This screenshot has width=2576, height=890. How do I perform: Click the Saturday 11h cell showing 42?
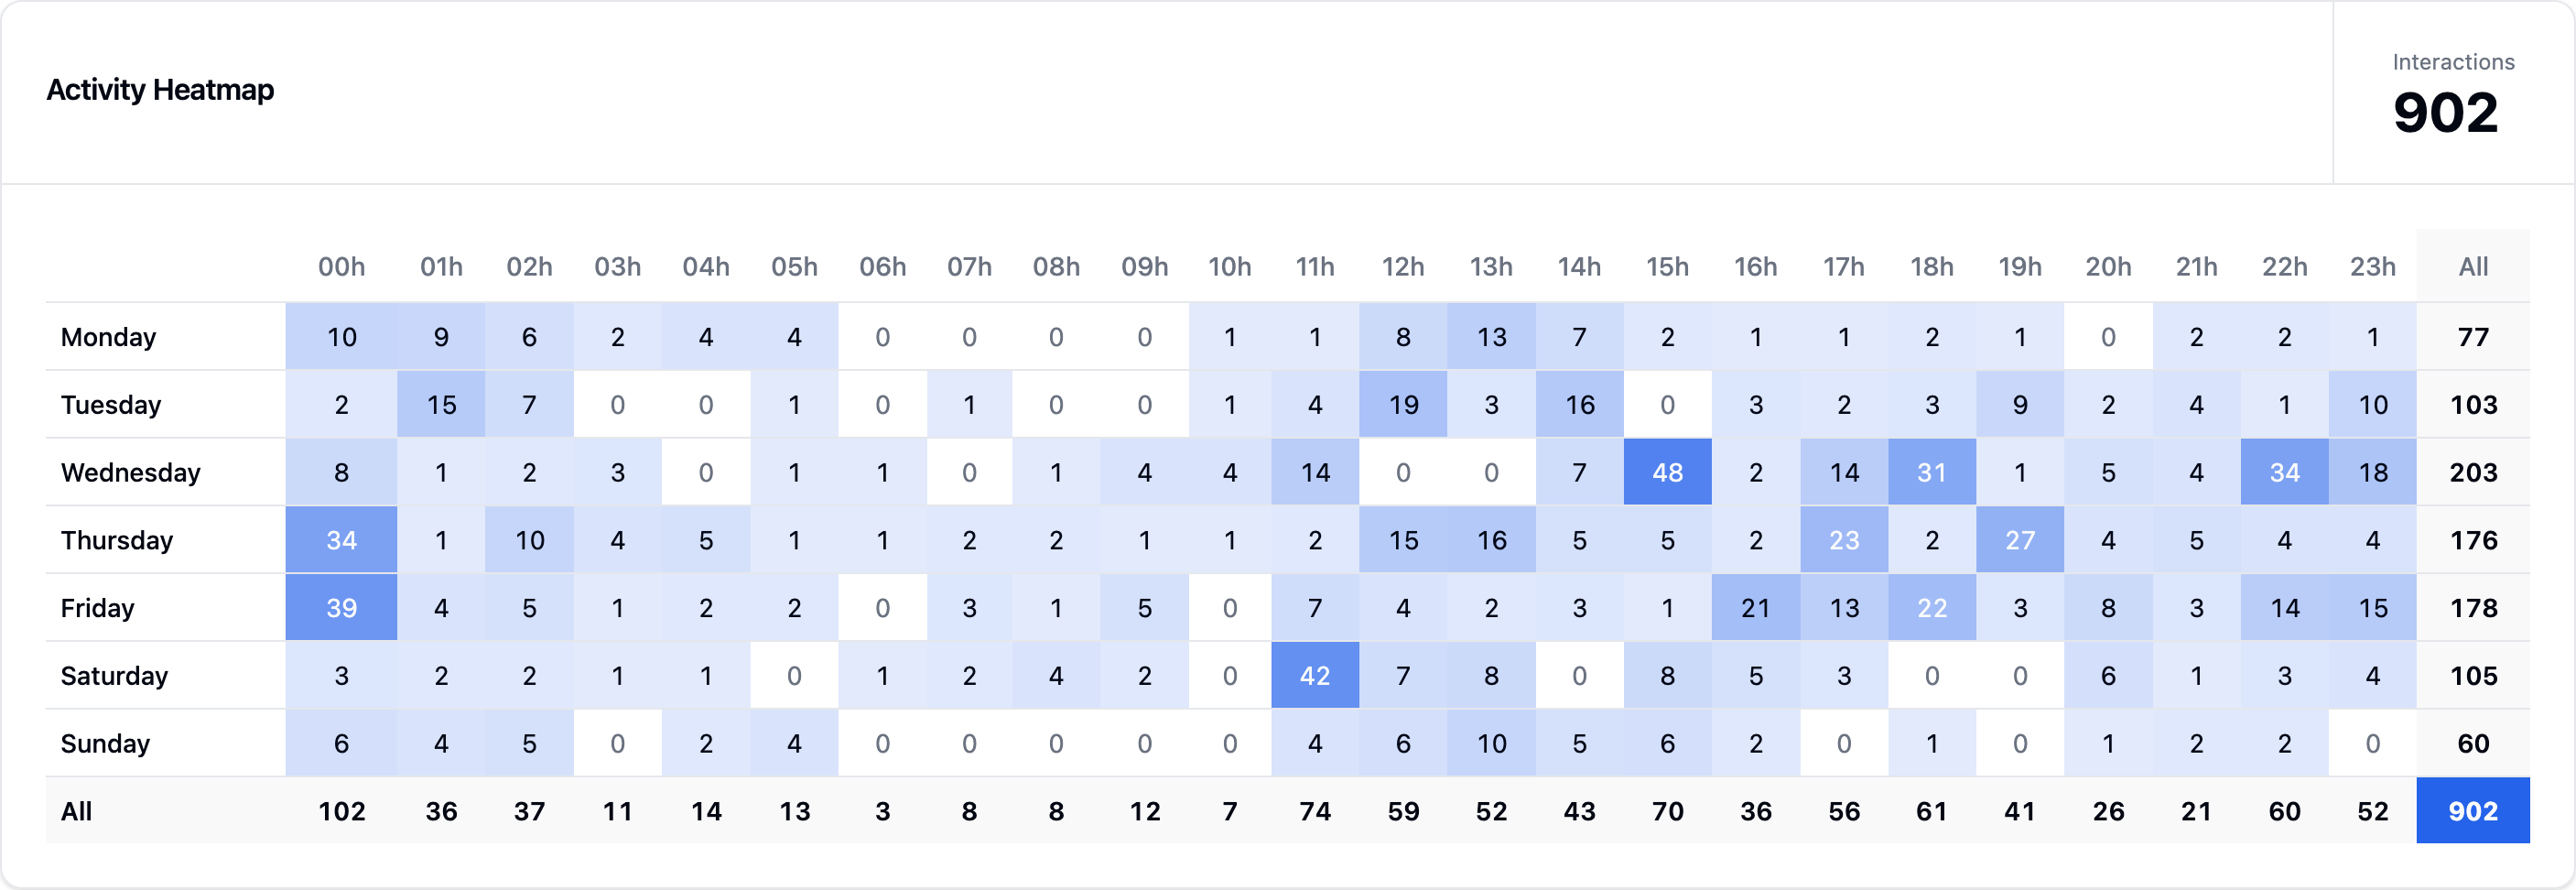(1315, 676)
